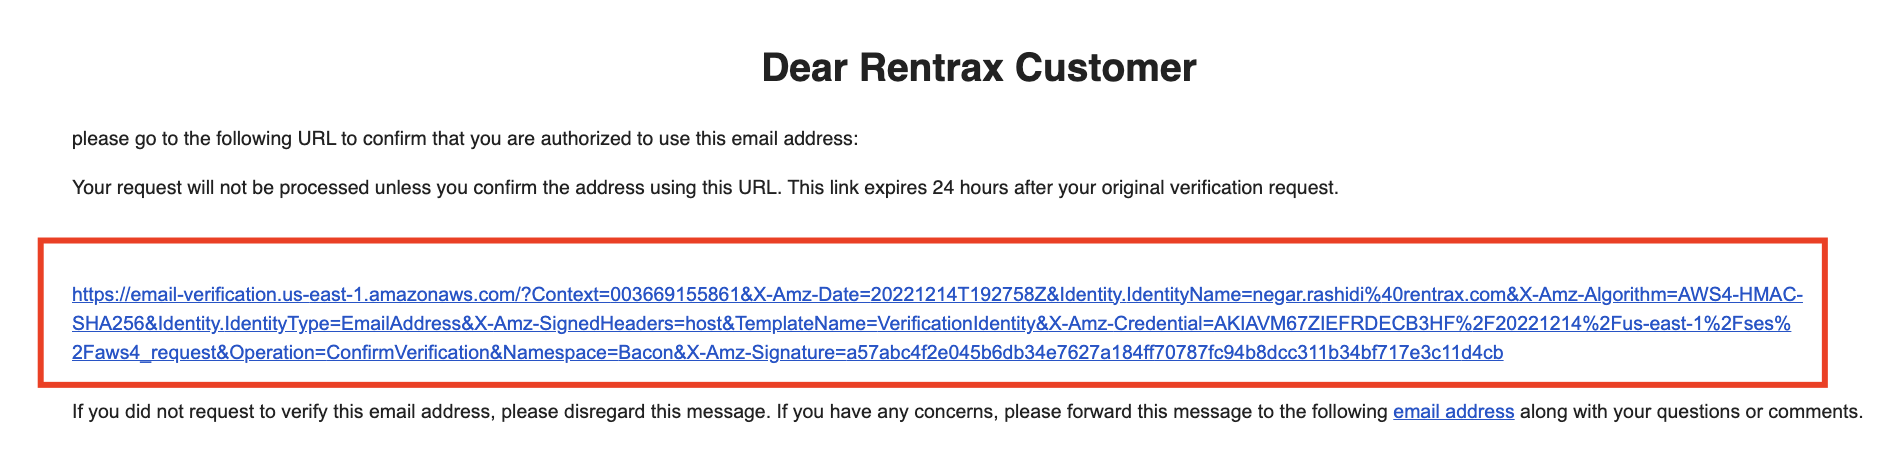
Task: Click "Context=003669155861" part of the link
Action: 634,295
